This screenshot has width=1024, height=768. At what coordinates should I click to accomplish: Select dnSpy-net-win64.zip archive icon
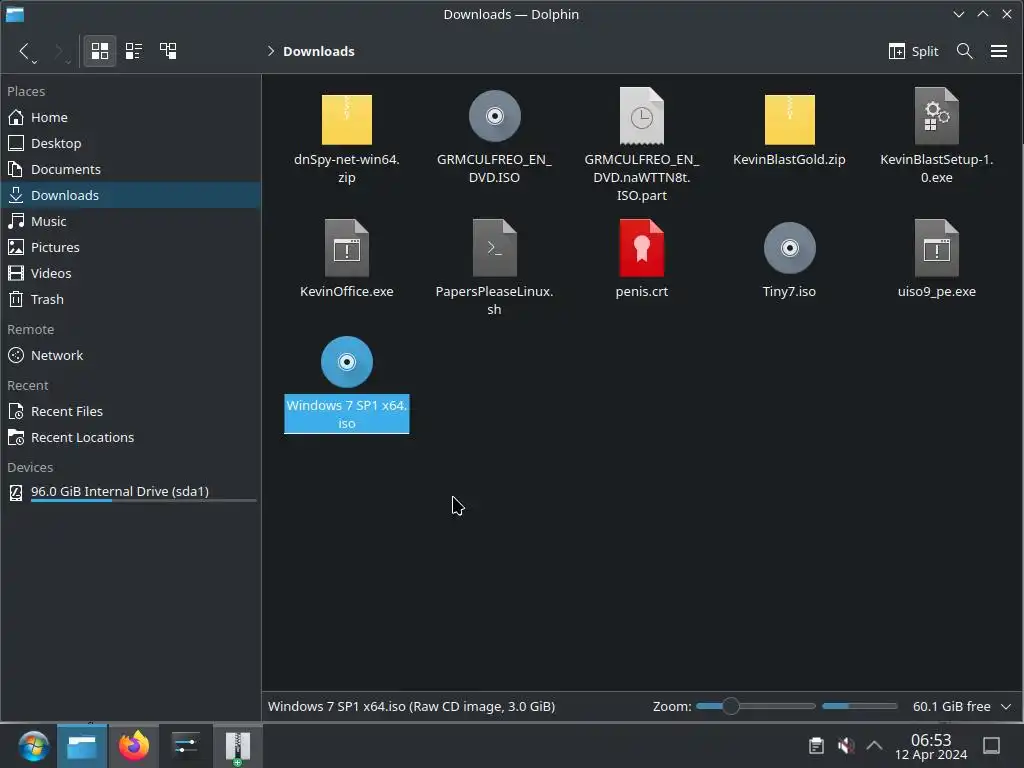347,119
